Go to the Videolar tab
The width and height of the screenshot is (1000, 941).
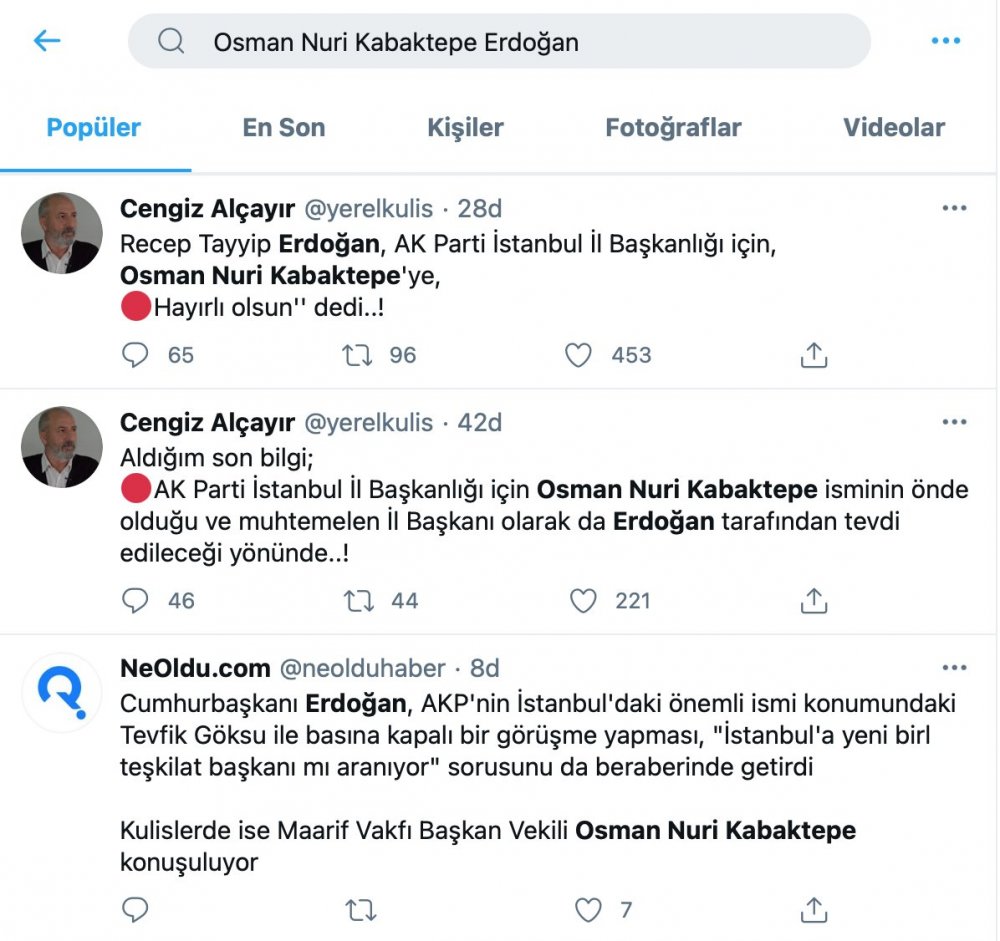click(x=893, y=128)
